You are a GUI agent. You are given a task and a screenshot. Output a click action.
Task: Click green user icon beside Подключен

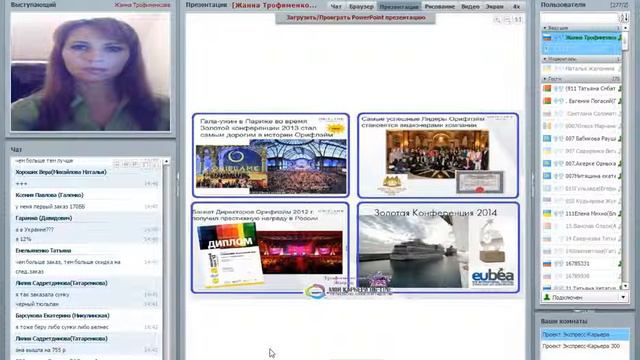click(547, 297)
